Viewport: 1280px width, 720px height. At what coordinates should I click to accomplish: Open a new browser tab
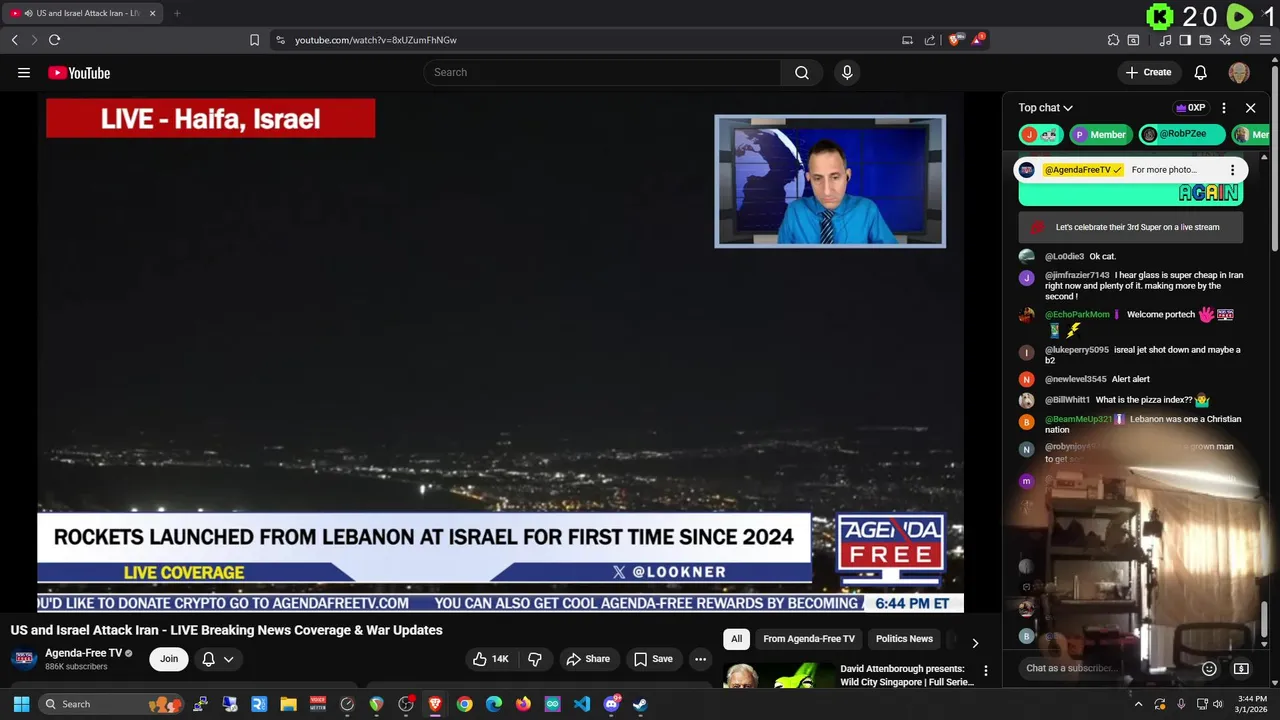tap(177, 13)
